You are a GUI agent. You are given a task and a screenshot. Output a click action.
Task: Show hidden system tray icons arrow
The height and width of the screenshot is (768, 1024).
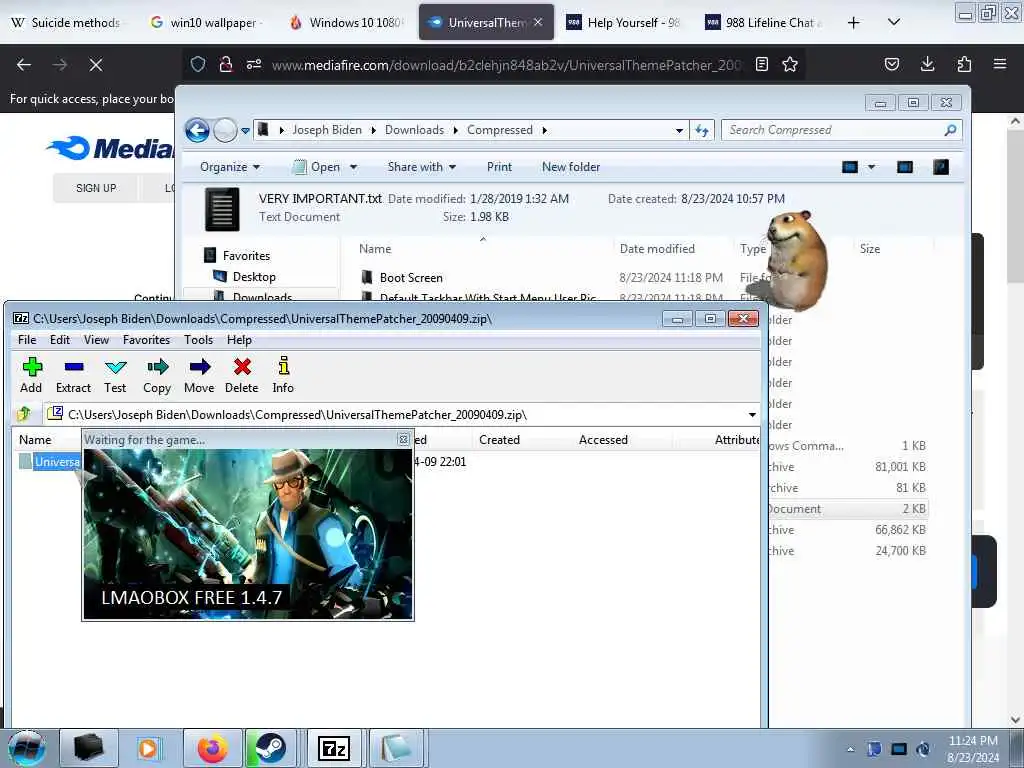point(850,749)
